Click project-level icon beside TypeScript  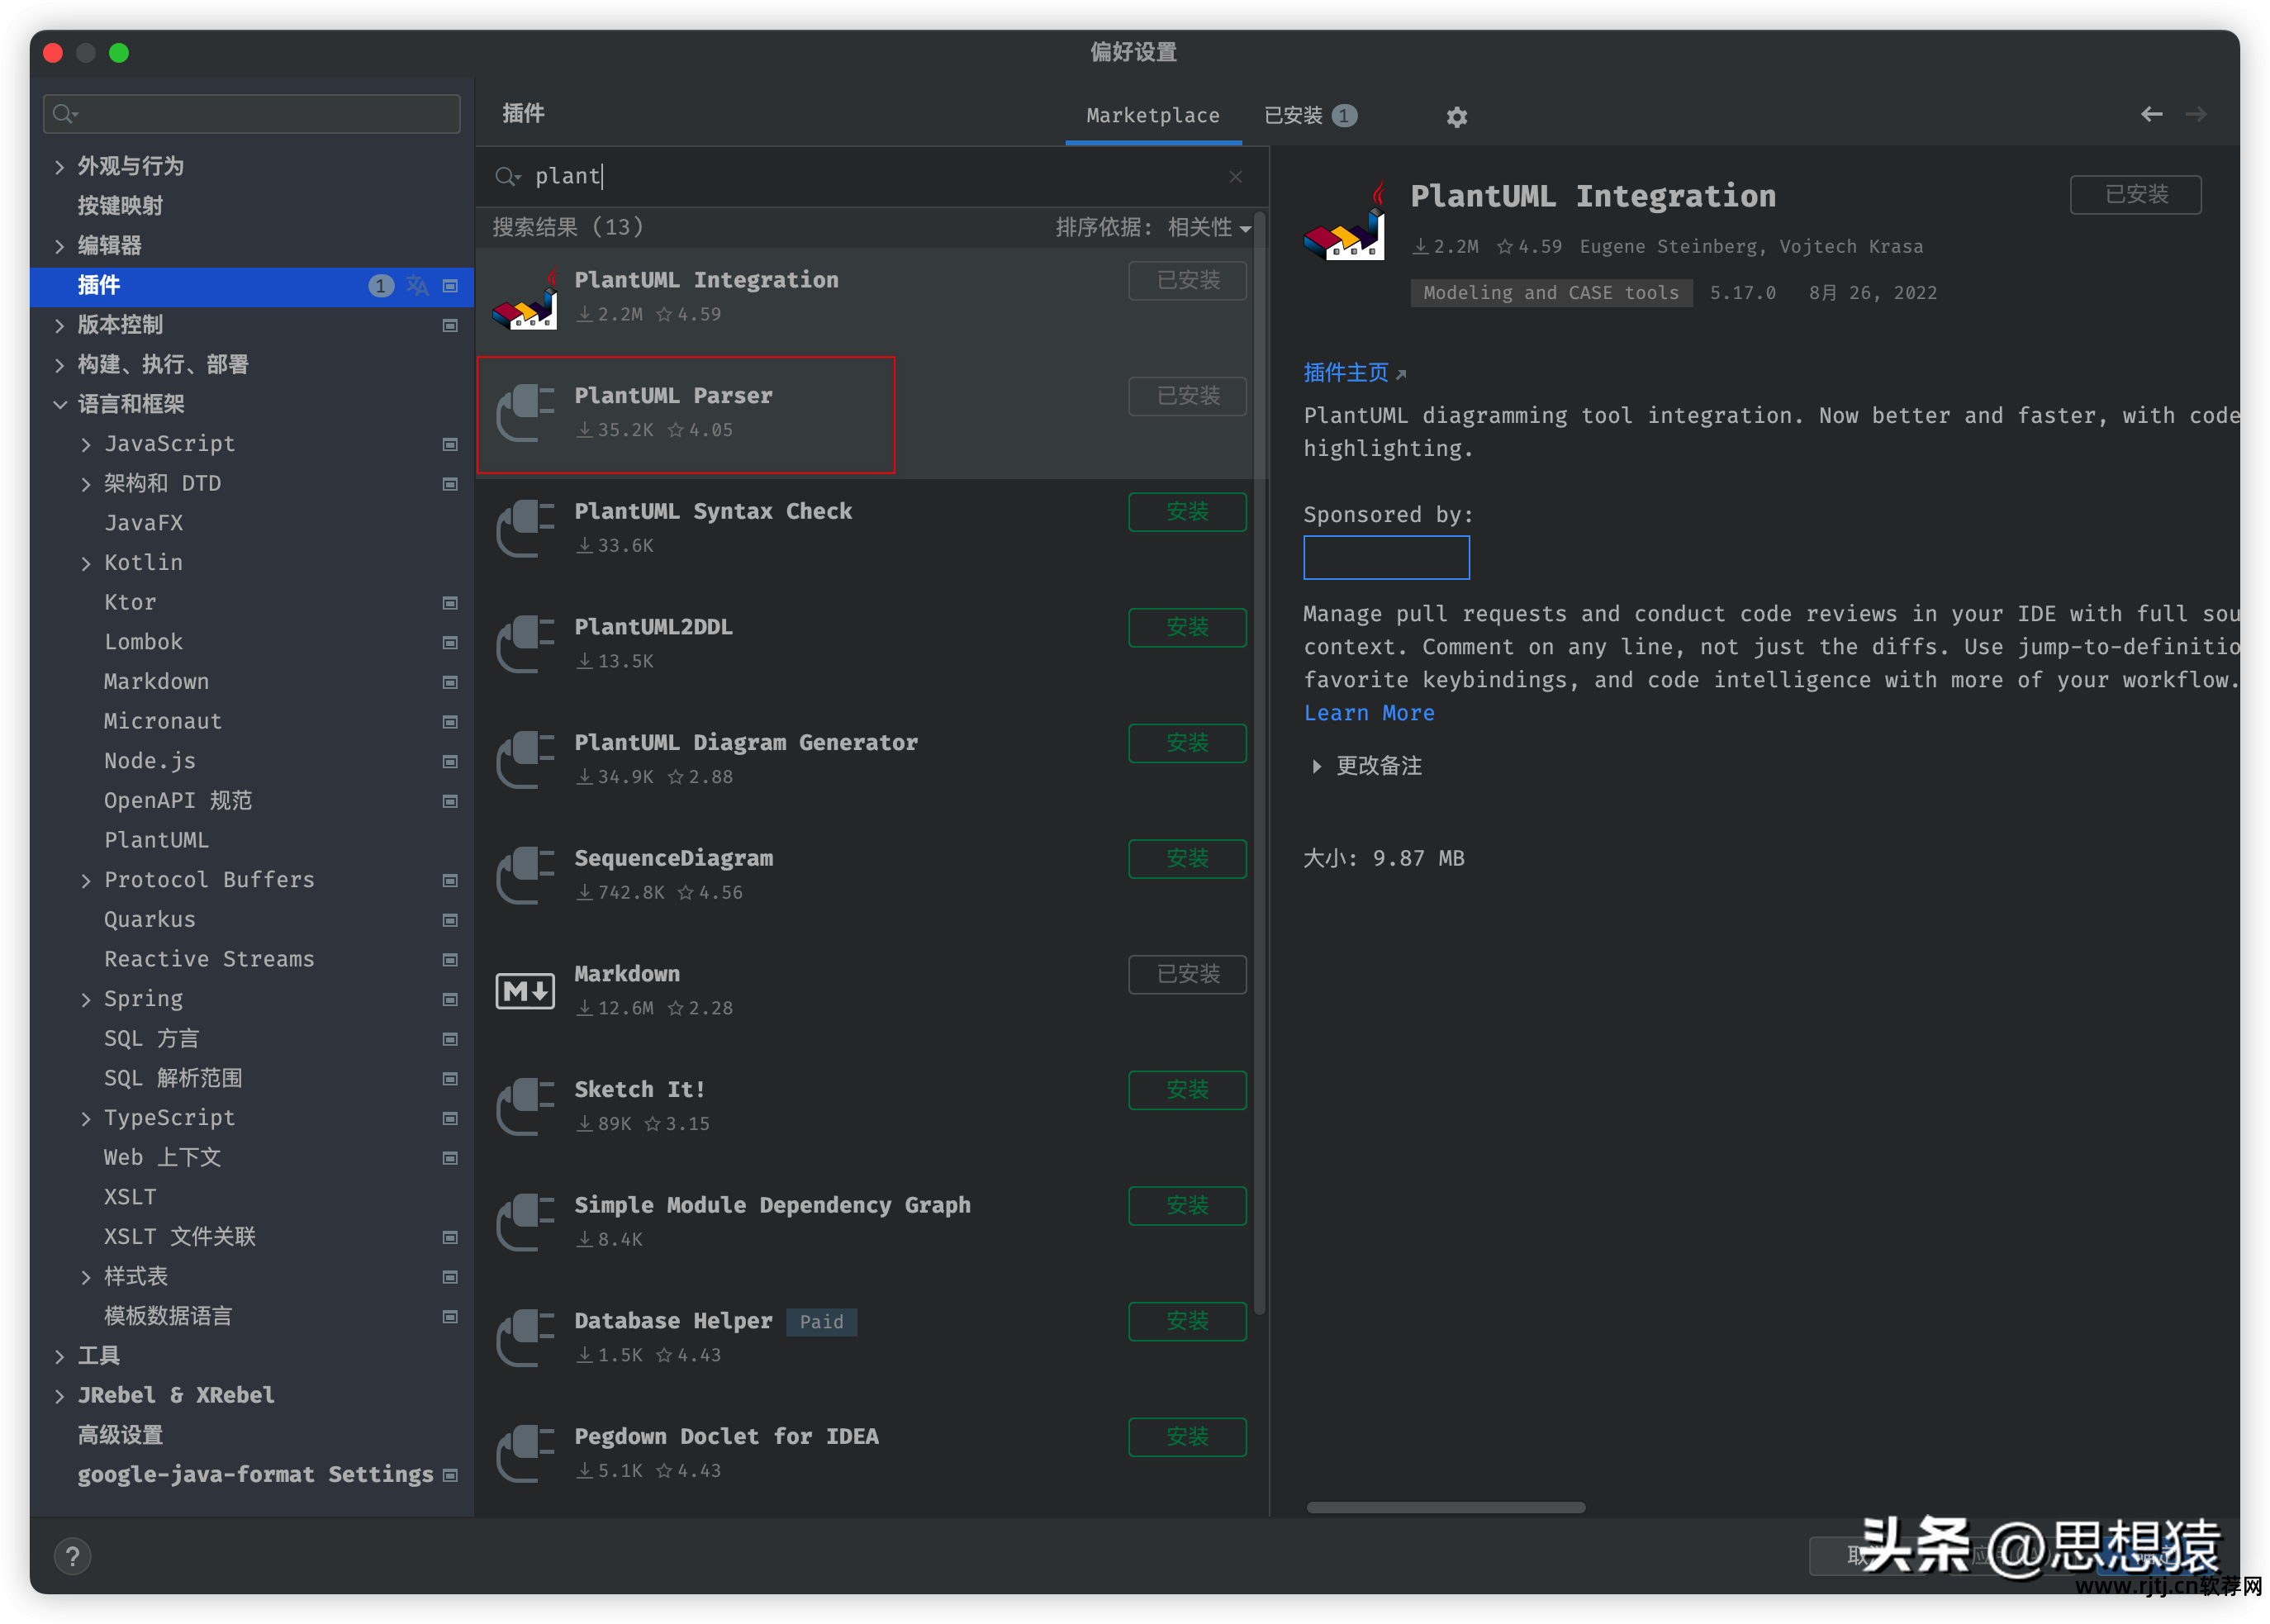coord(450,1118)
